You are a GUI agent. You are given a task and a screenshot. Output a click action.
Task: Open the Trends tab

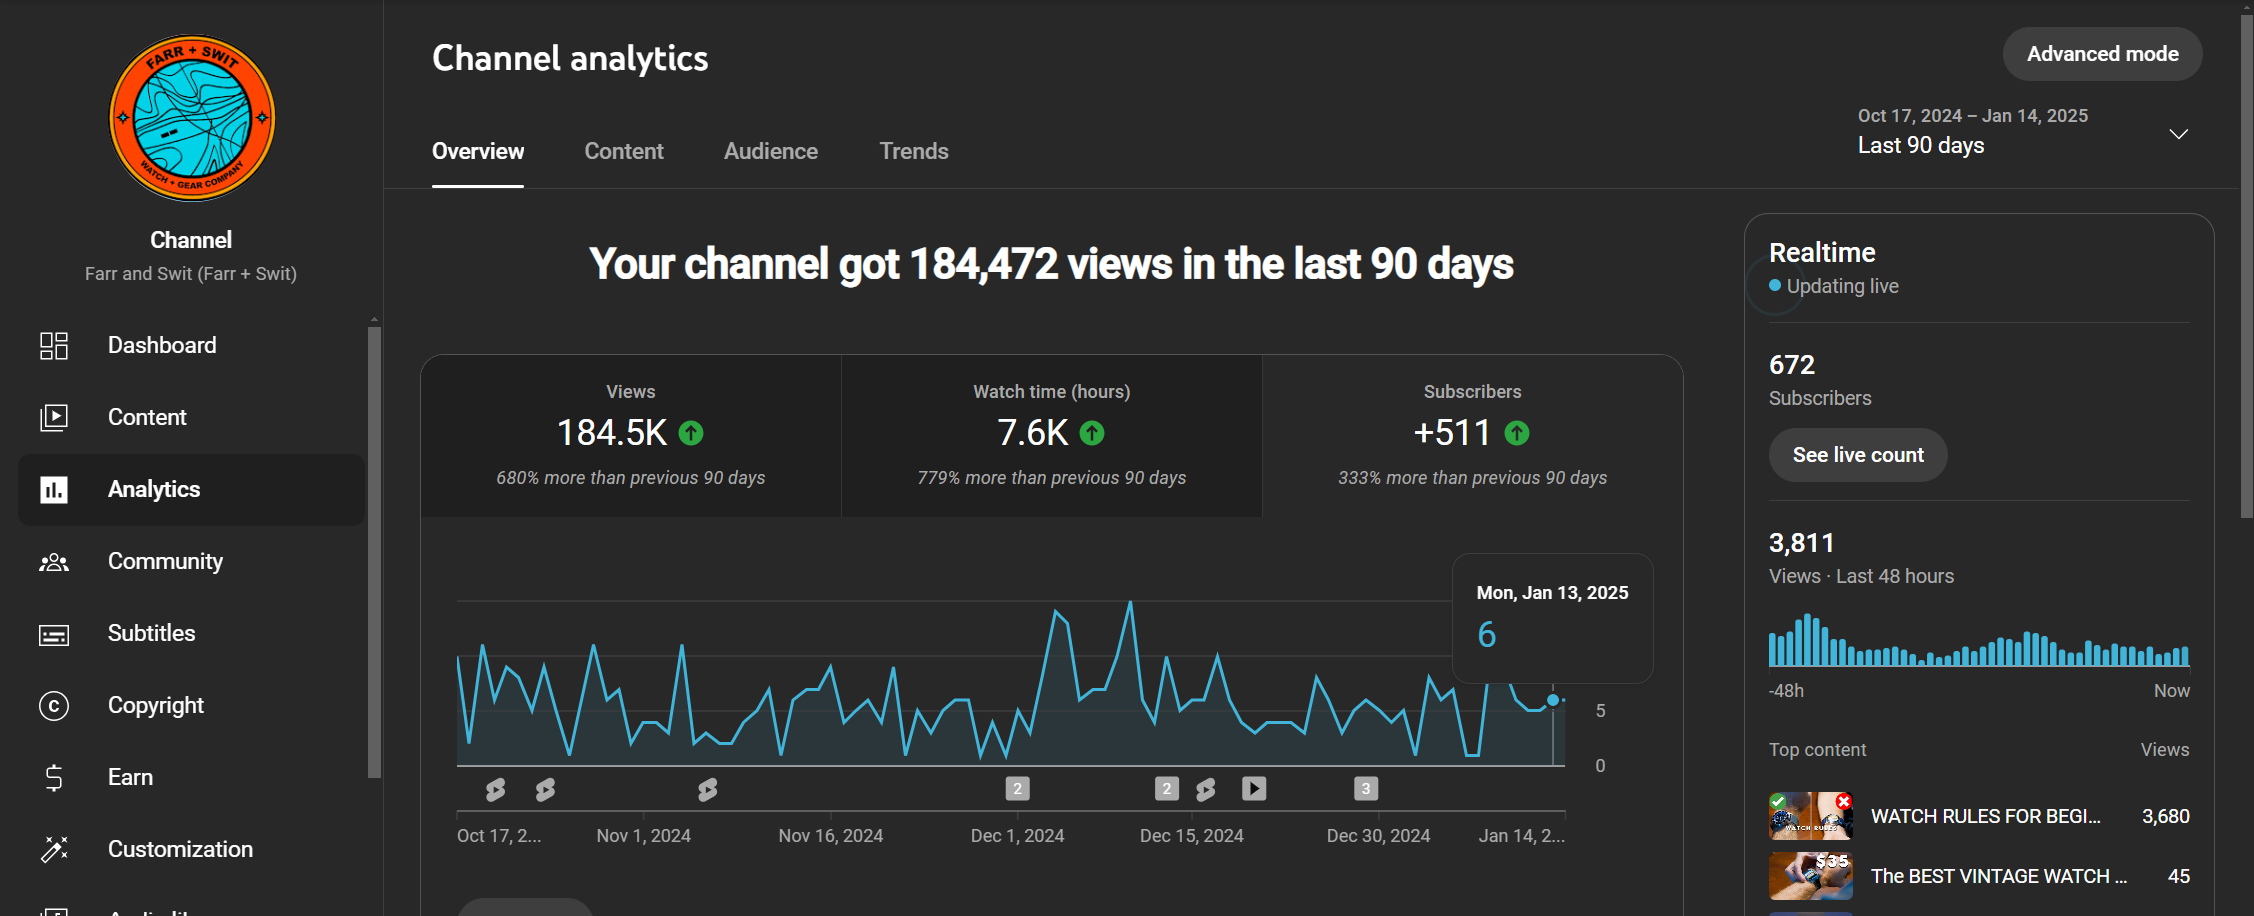[x=914, y=151]
